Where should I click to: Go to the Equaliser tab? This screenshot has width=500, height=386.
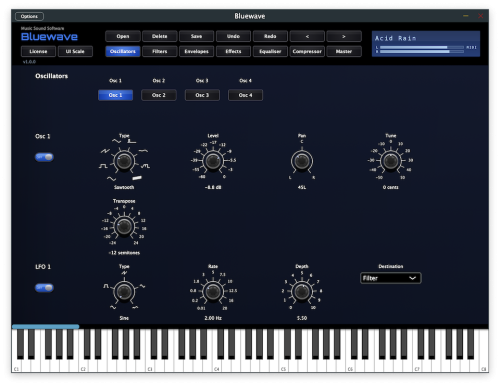270,51
